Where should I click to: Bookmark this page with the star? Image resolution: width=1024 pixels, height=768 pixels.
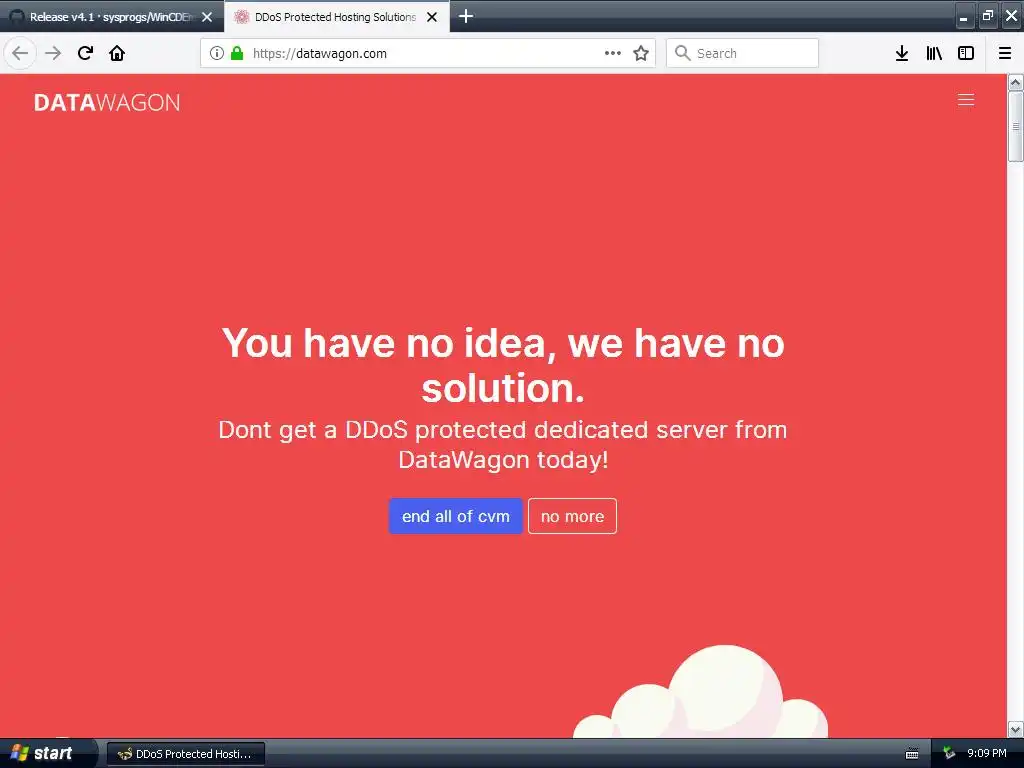(x=641, y=53)
